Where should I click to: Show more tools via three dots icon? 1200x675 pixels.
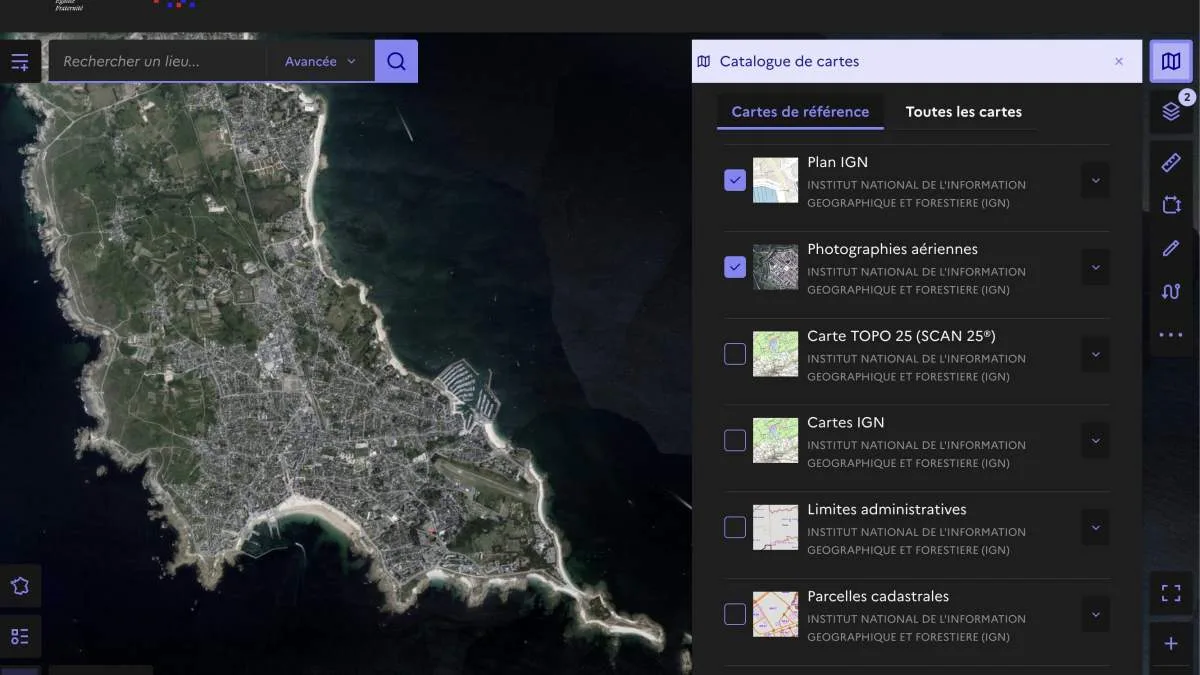pyautogui.click(x=1171, y=335)
